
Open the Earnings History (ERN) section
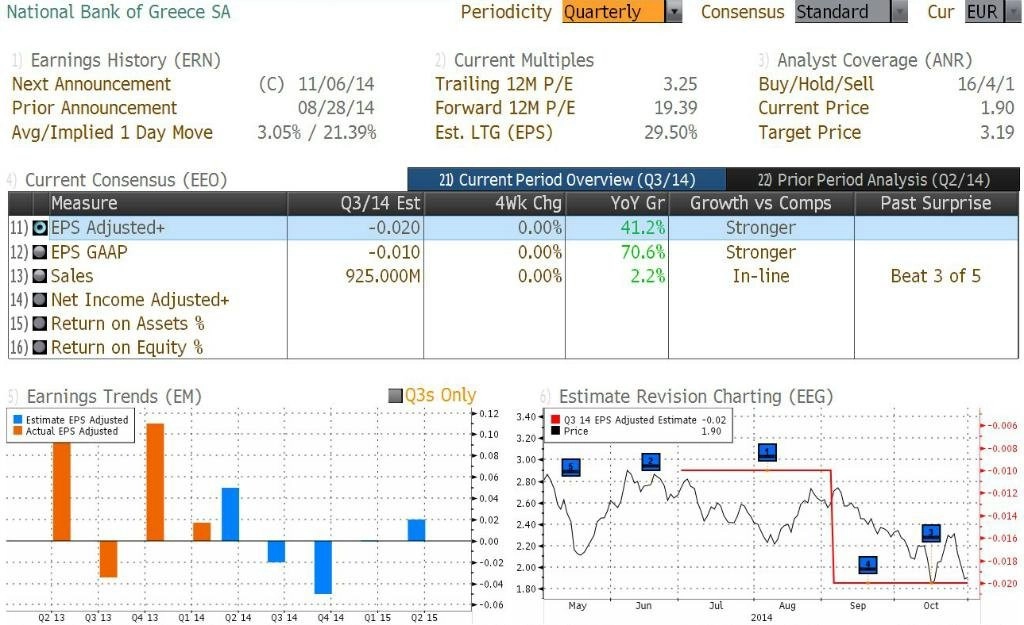click(x=125, y=60)
